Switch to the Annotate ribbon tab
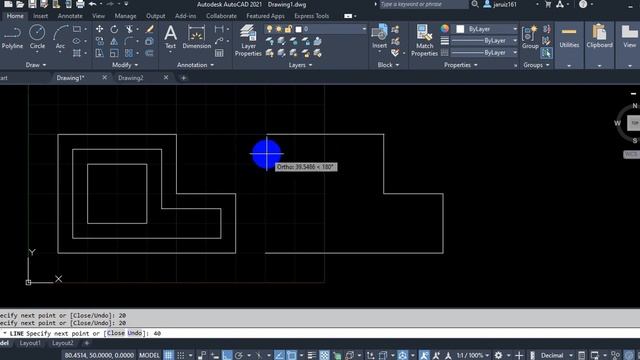This screenshot has width=640, height=360. (x=70, y=16)
